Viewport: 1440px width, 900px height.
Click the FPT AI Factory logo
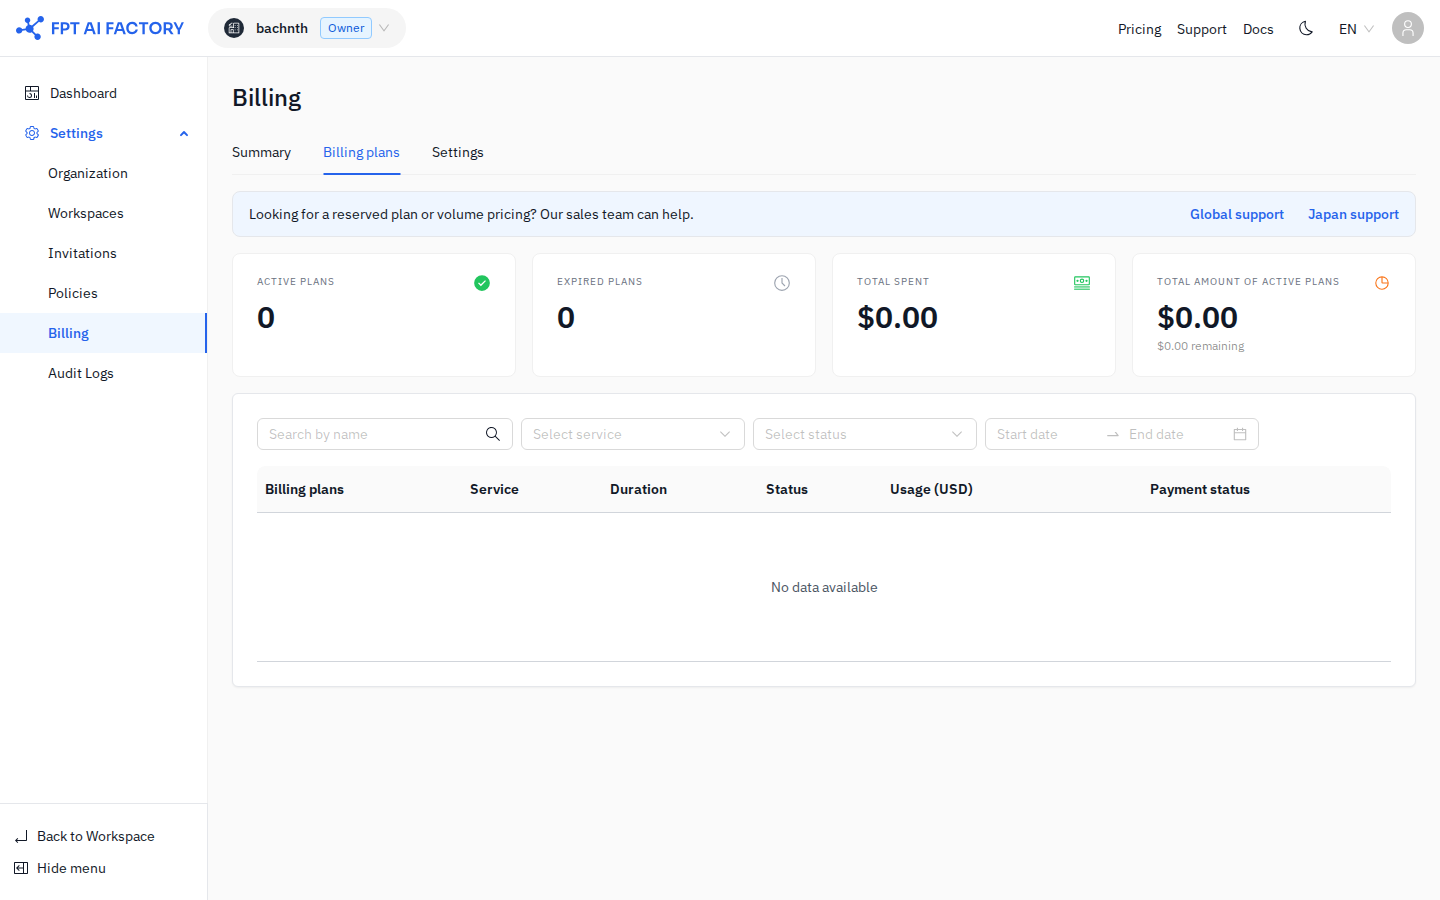pyautogui.click(x=100, y=28)
